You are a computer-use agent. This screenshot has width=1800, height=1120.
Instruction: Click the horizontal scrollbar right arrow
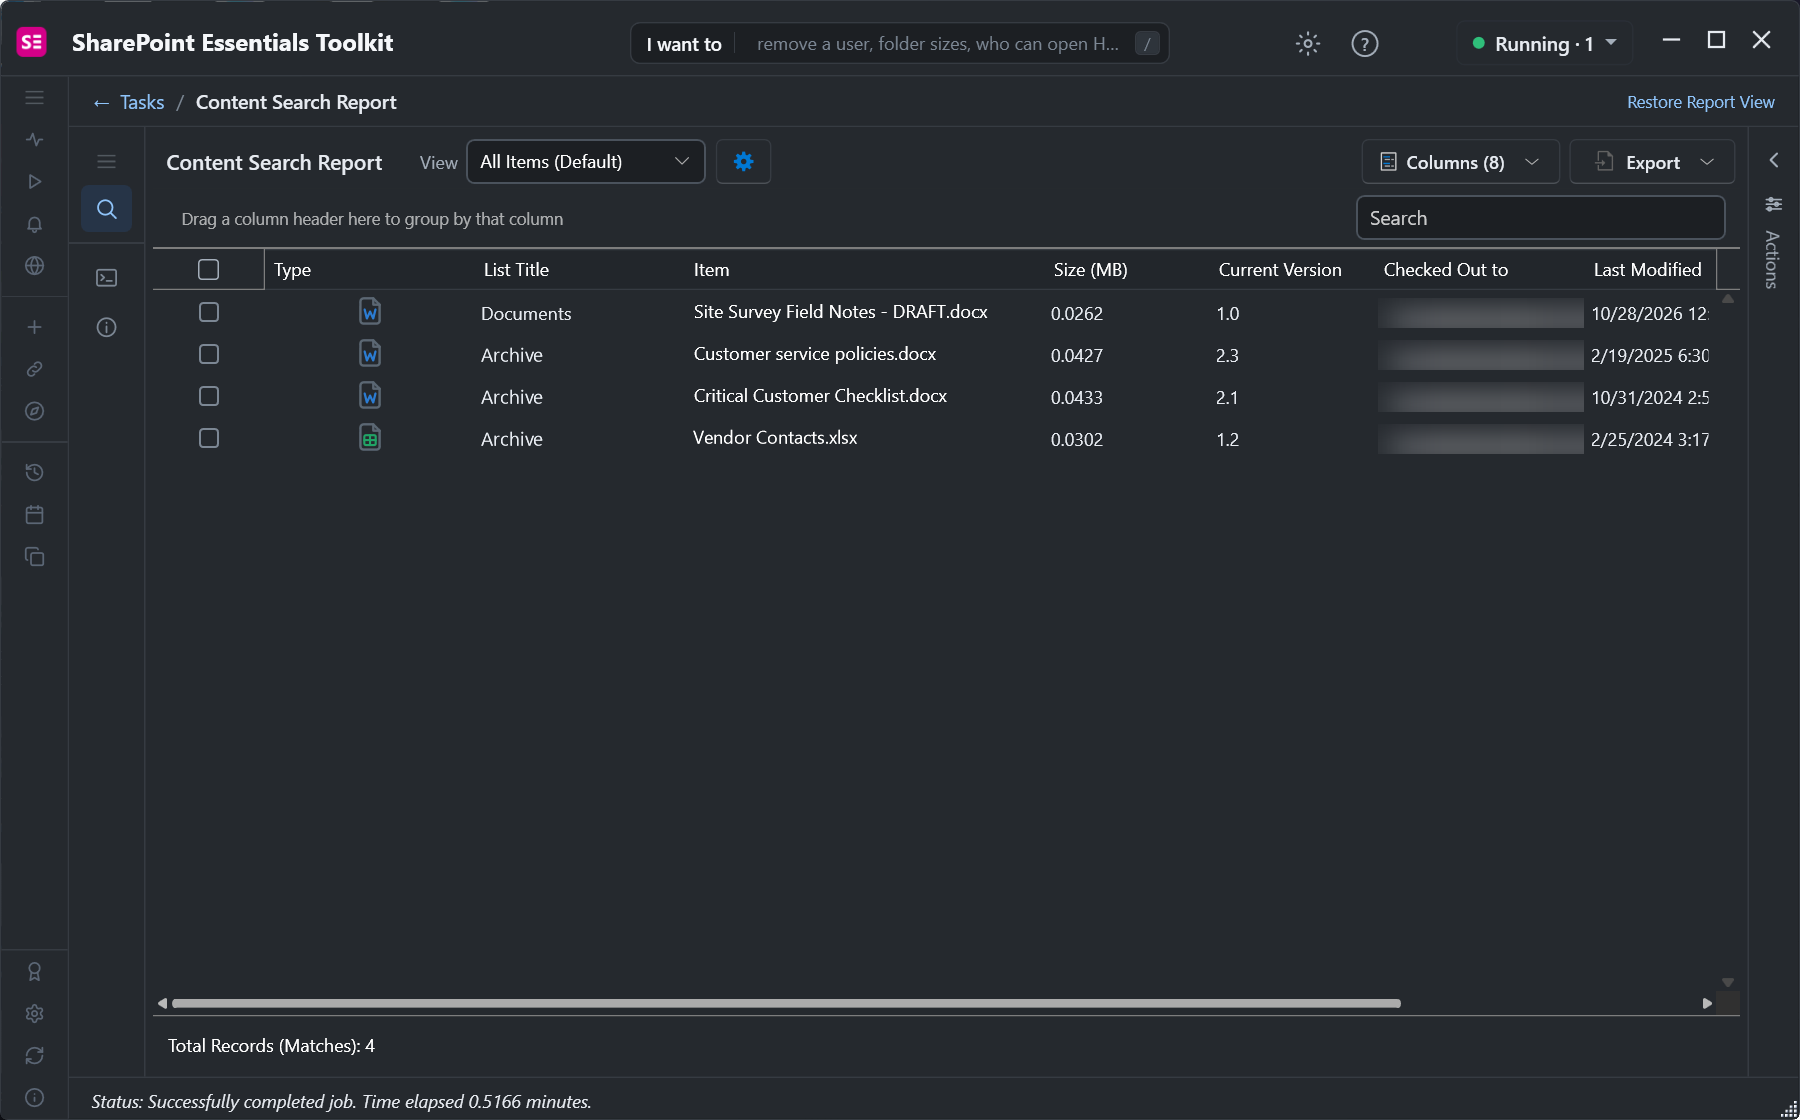coord(1707,1003)
